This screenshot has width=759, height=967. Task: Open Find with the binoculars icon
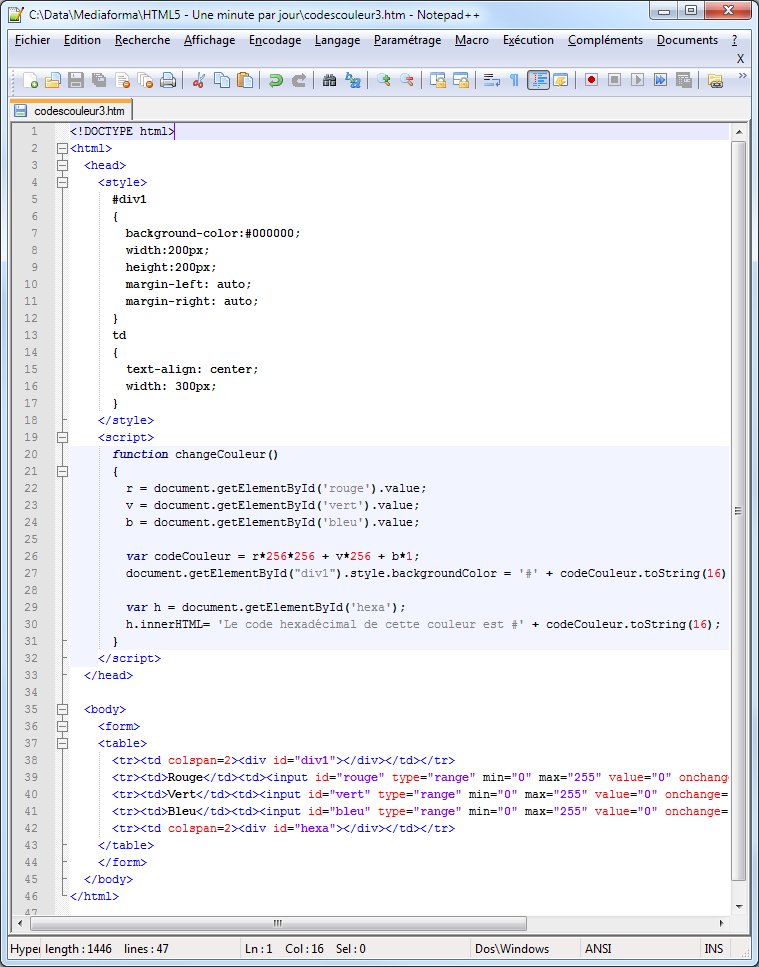click(329, 81)
